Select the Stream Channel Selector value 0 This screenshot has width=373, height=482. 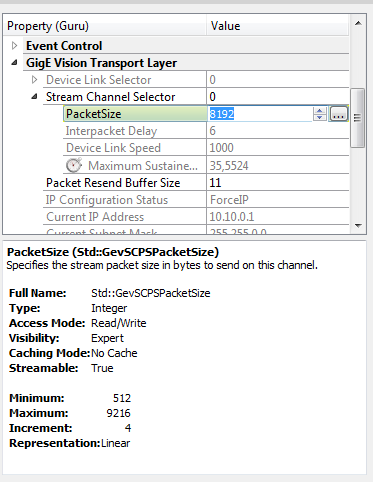click(x=212, y=97)
